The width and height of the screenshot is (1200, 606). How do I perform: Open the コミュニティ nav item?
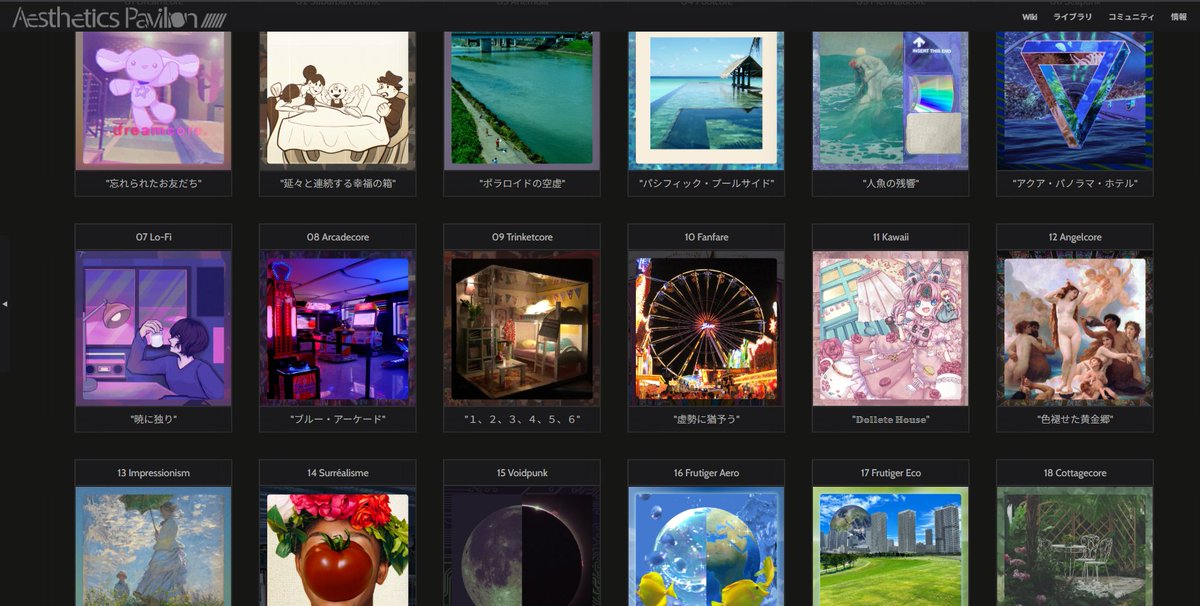[x=1132, y=17]
